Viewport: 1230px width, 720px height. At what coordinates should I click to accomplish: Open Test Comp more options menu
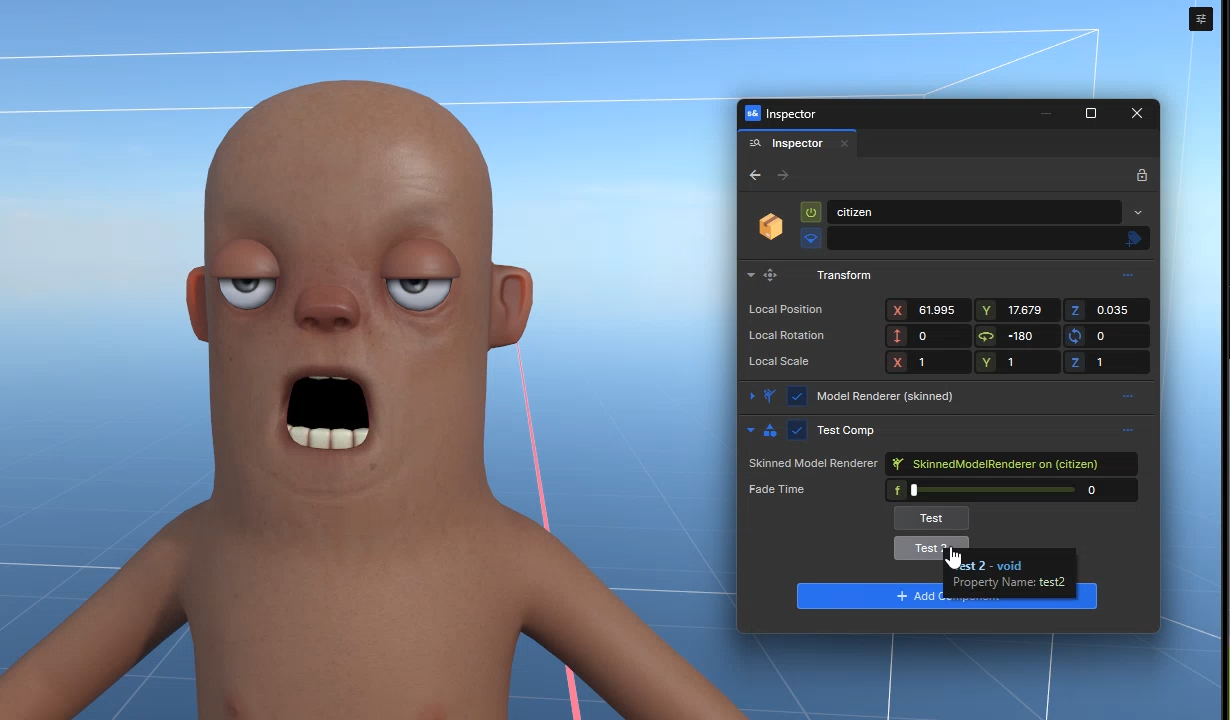click(1128, 430)
